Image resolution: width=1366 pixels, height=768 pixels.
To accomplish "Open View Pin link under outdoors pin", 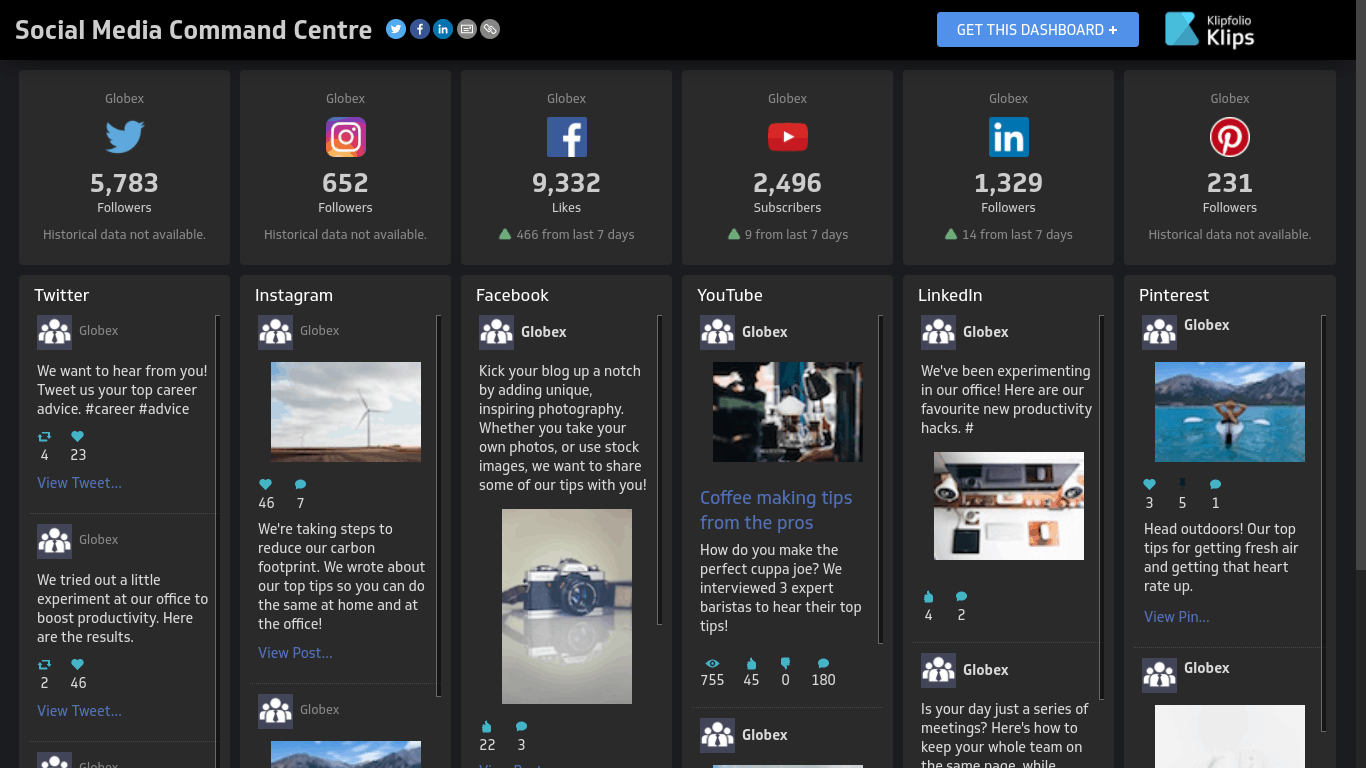I will point(1176,617).
